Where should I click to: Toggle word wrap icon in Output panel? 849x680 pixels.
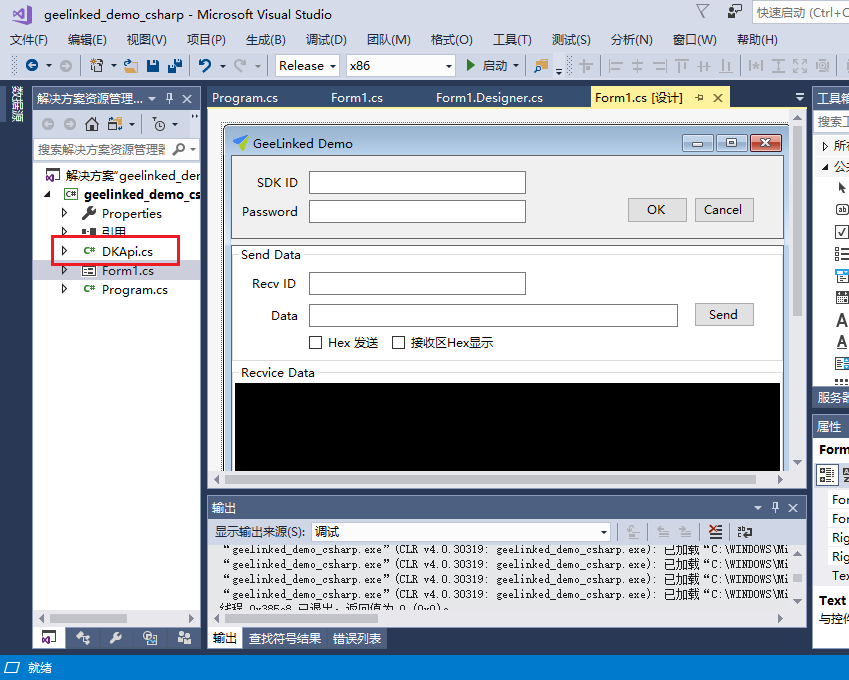744,532
